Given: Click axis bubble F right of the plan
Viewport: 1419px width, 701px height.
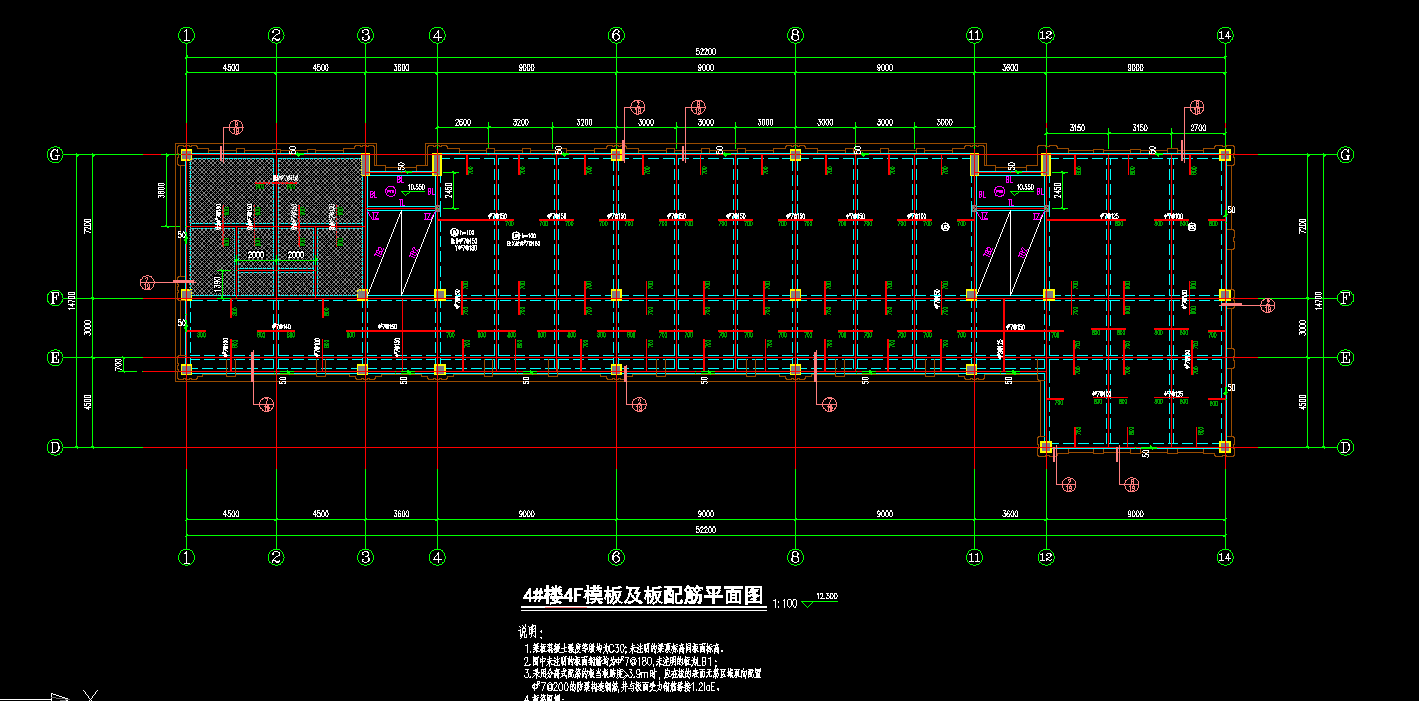Looking at the screenshot, I should pyautogui.click(x=1346, y=298).
